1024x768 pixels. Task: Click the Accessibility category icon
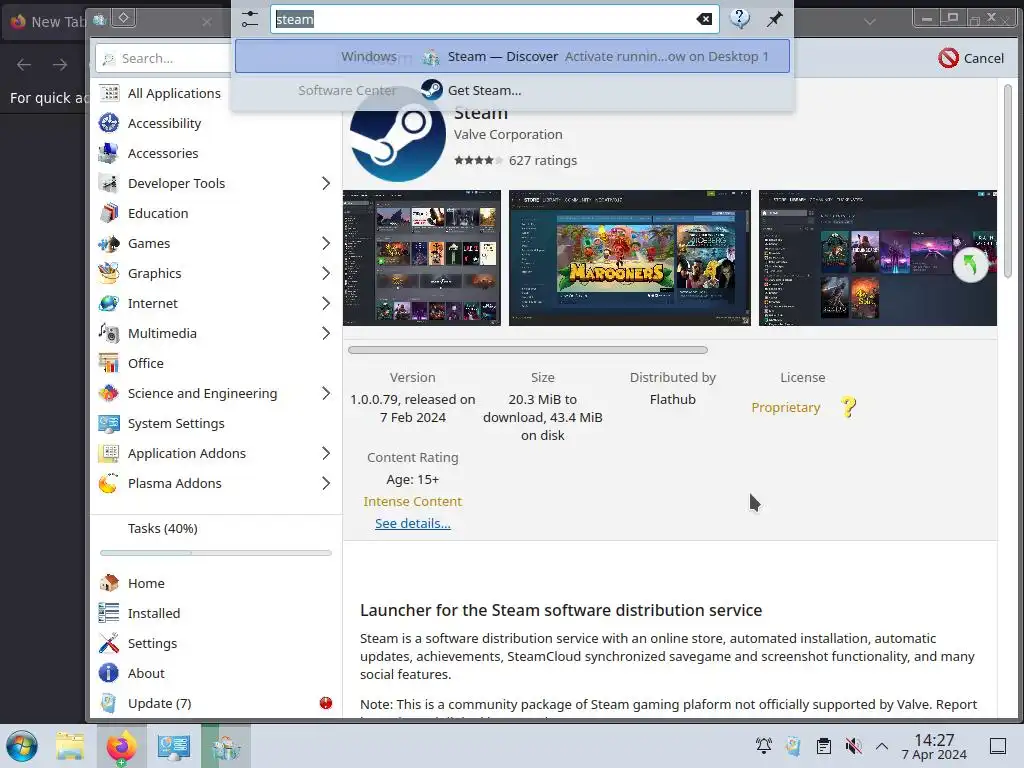108,123
